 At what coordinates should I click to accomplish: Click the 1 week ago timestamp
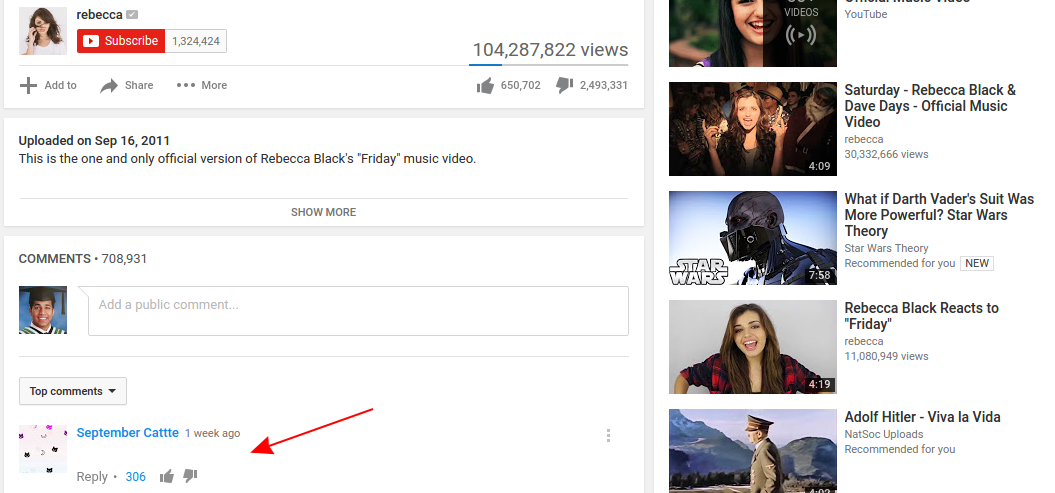coord(213,433)
